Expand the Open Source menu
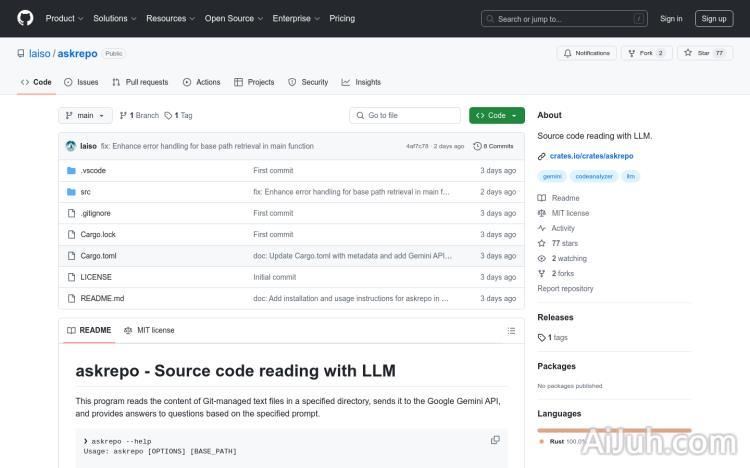Screen dimensions: 750x468 click(x=233, y=18)
